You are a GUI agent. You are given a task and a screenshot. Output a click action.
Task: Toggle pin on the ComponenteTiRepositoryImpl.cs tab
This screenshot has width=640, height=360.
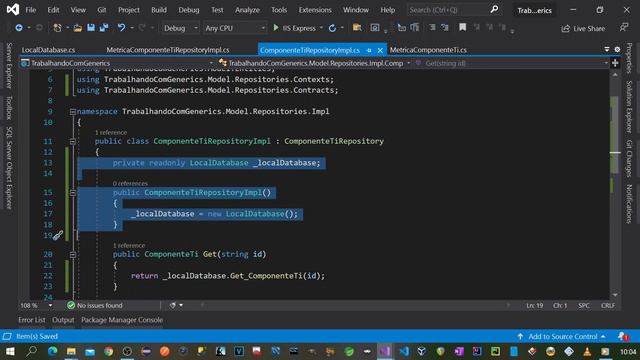tap(369, 50)
